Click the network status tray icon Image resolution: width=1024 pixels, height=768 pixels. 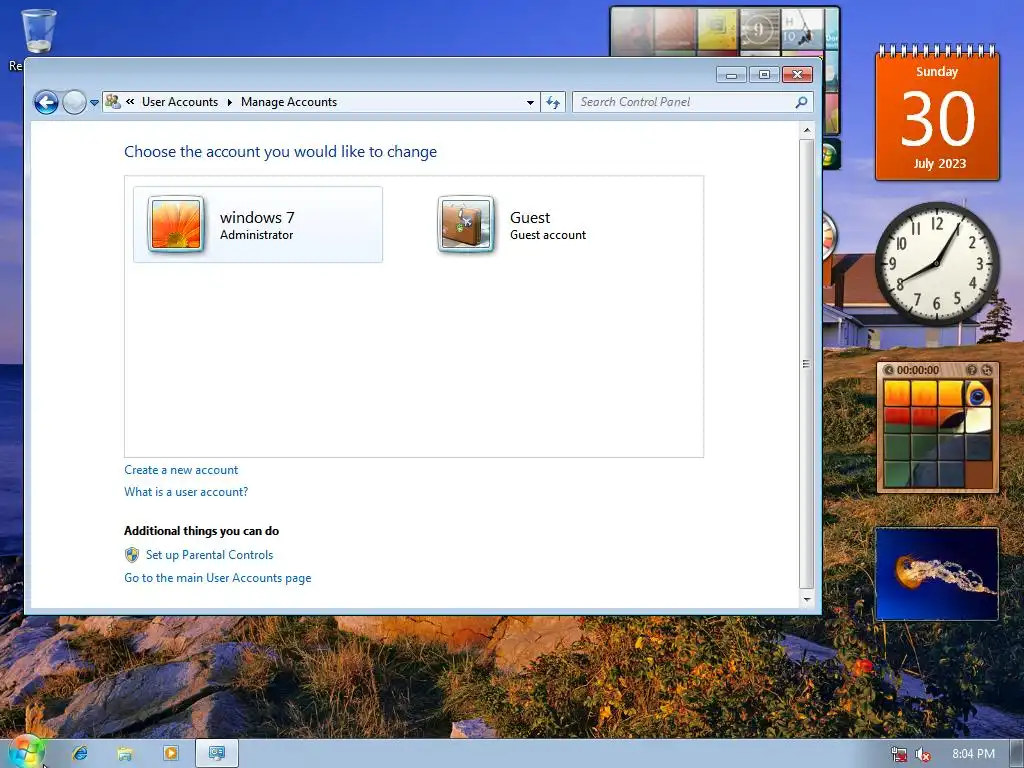[899, 754]
